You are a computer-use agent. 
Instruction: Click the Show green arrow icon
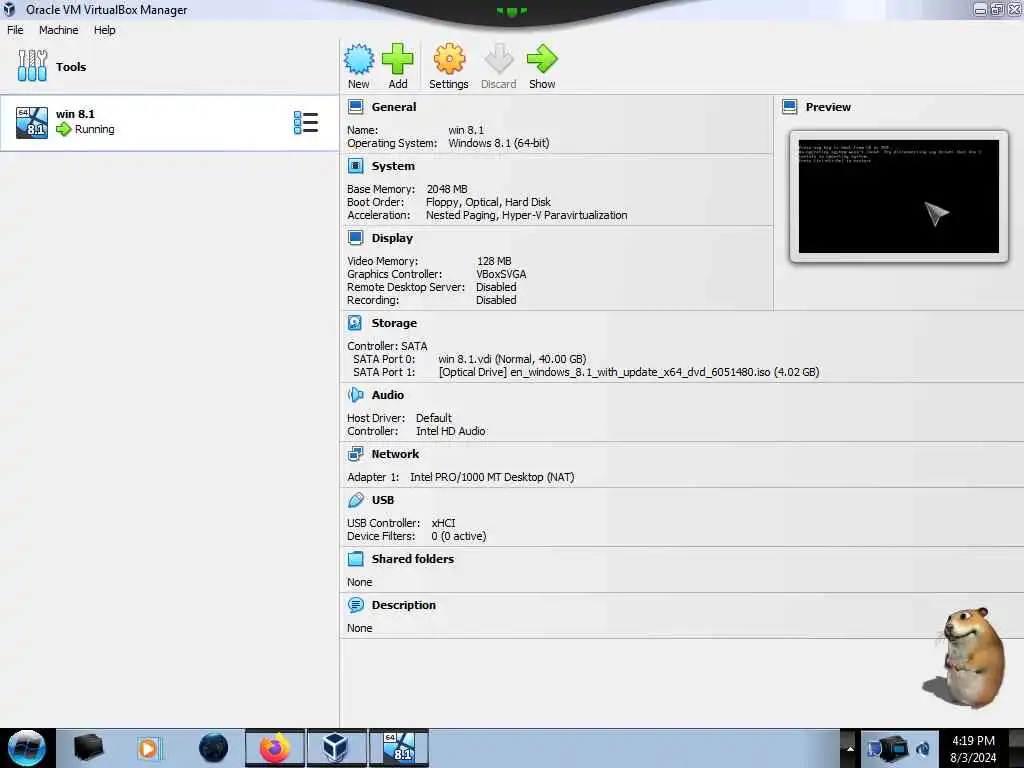click(x=542, y=59)
